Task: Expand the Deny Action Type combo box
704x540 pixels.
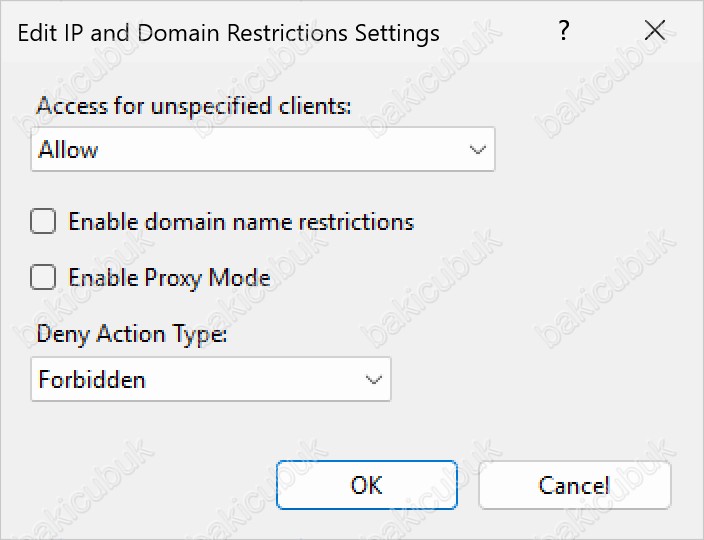Action: (211, 379)
